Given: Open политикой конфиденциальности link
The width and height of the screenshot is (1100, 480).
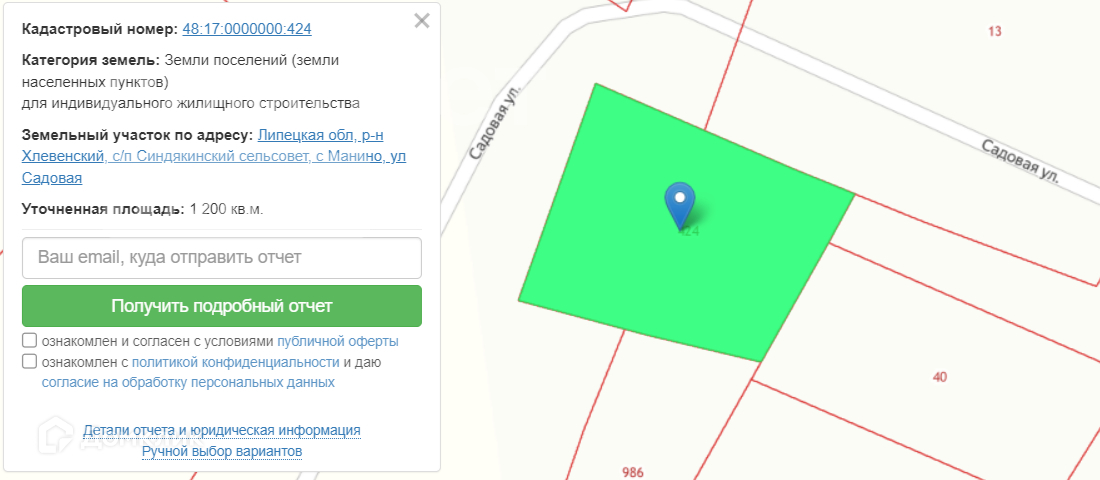Looking at the screenshot, I should pyautogui.click(x=236, y=363).
